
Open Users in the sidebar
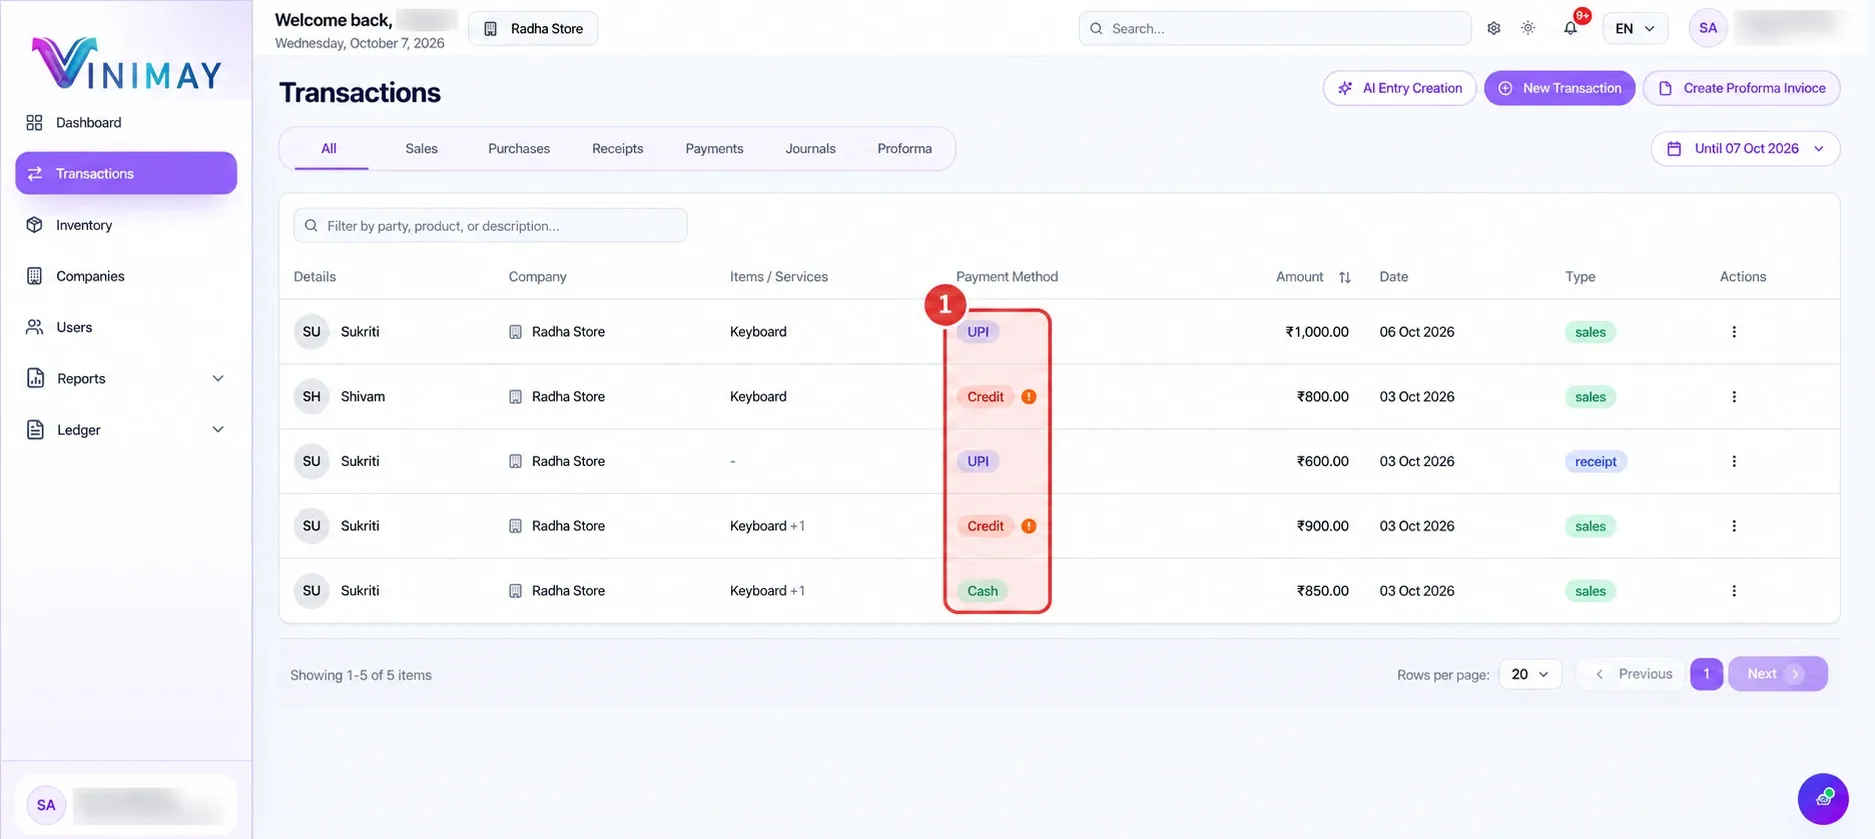click(126, 327)
